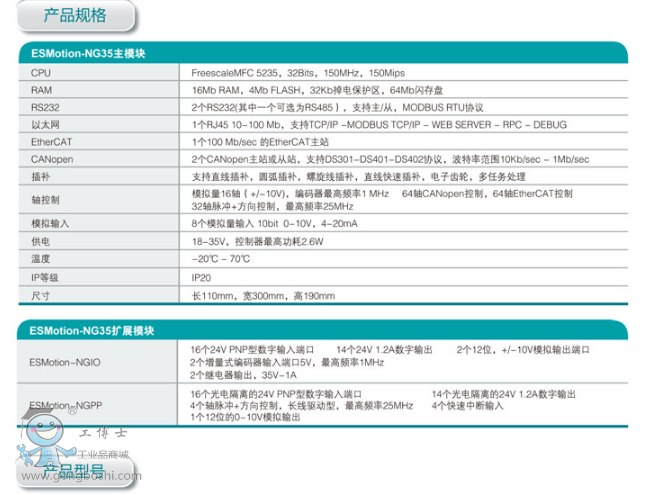Click the ESMotion-NGIO row label
Screen dimensions: 655x495
click(65, 363)
